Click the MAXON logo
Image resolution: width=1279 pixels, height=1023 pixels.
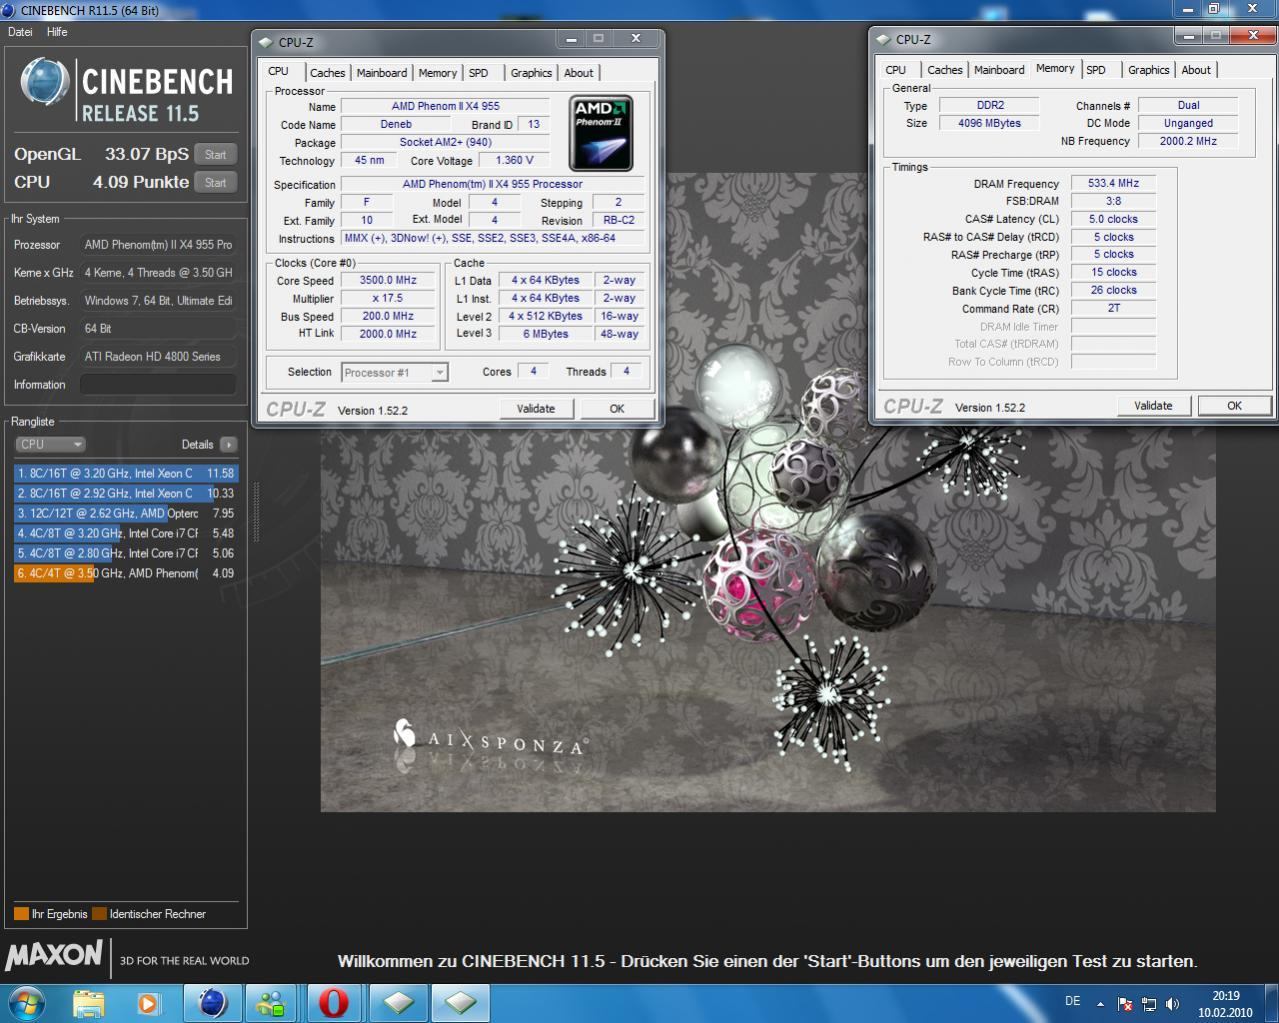click(x=54, y=955)
